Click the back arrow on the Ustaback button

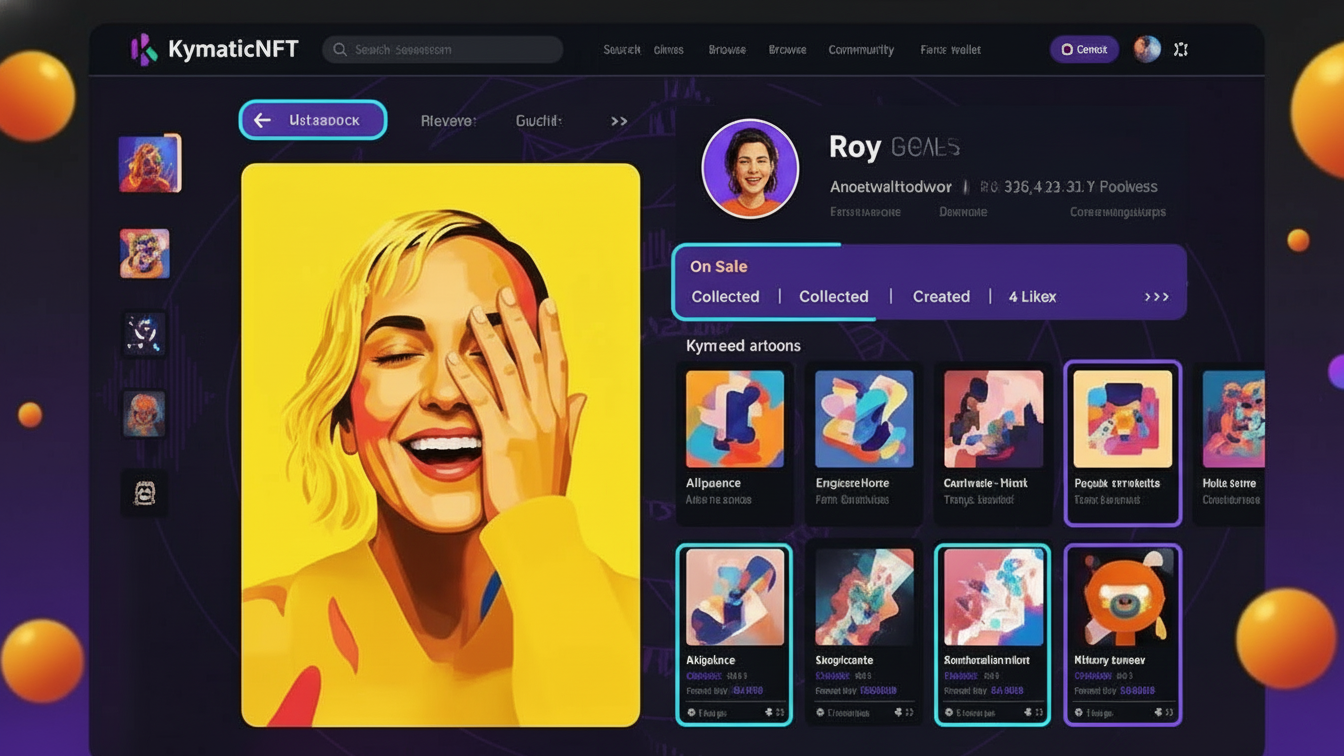(262, 120)
